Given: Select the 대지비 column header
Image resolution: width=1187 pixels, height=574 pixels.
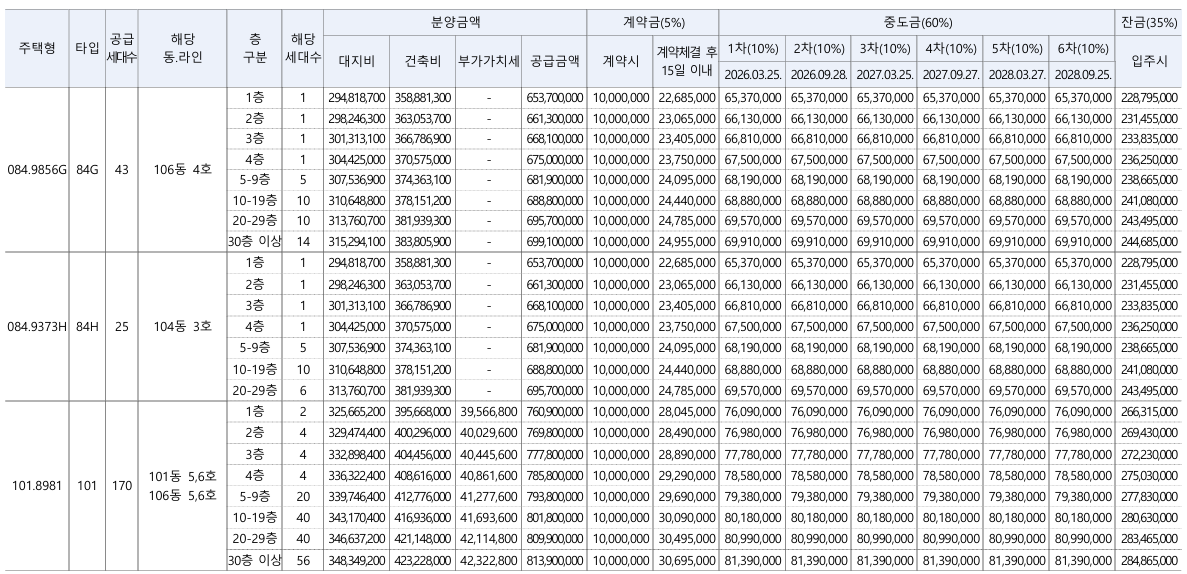Looking at the screenshot, I should [357, 61].
